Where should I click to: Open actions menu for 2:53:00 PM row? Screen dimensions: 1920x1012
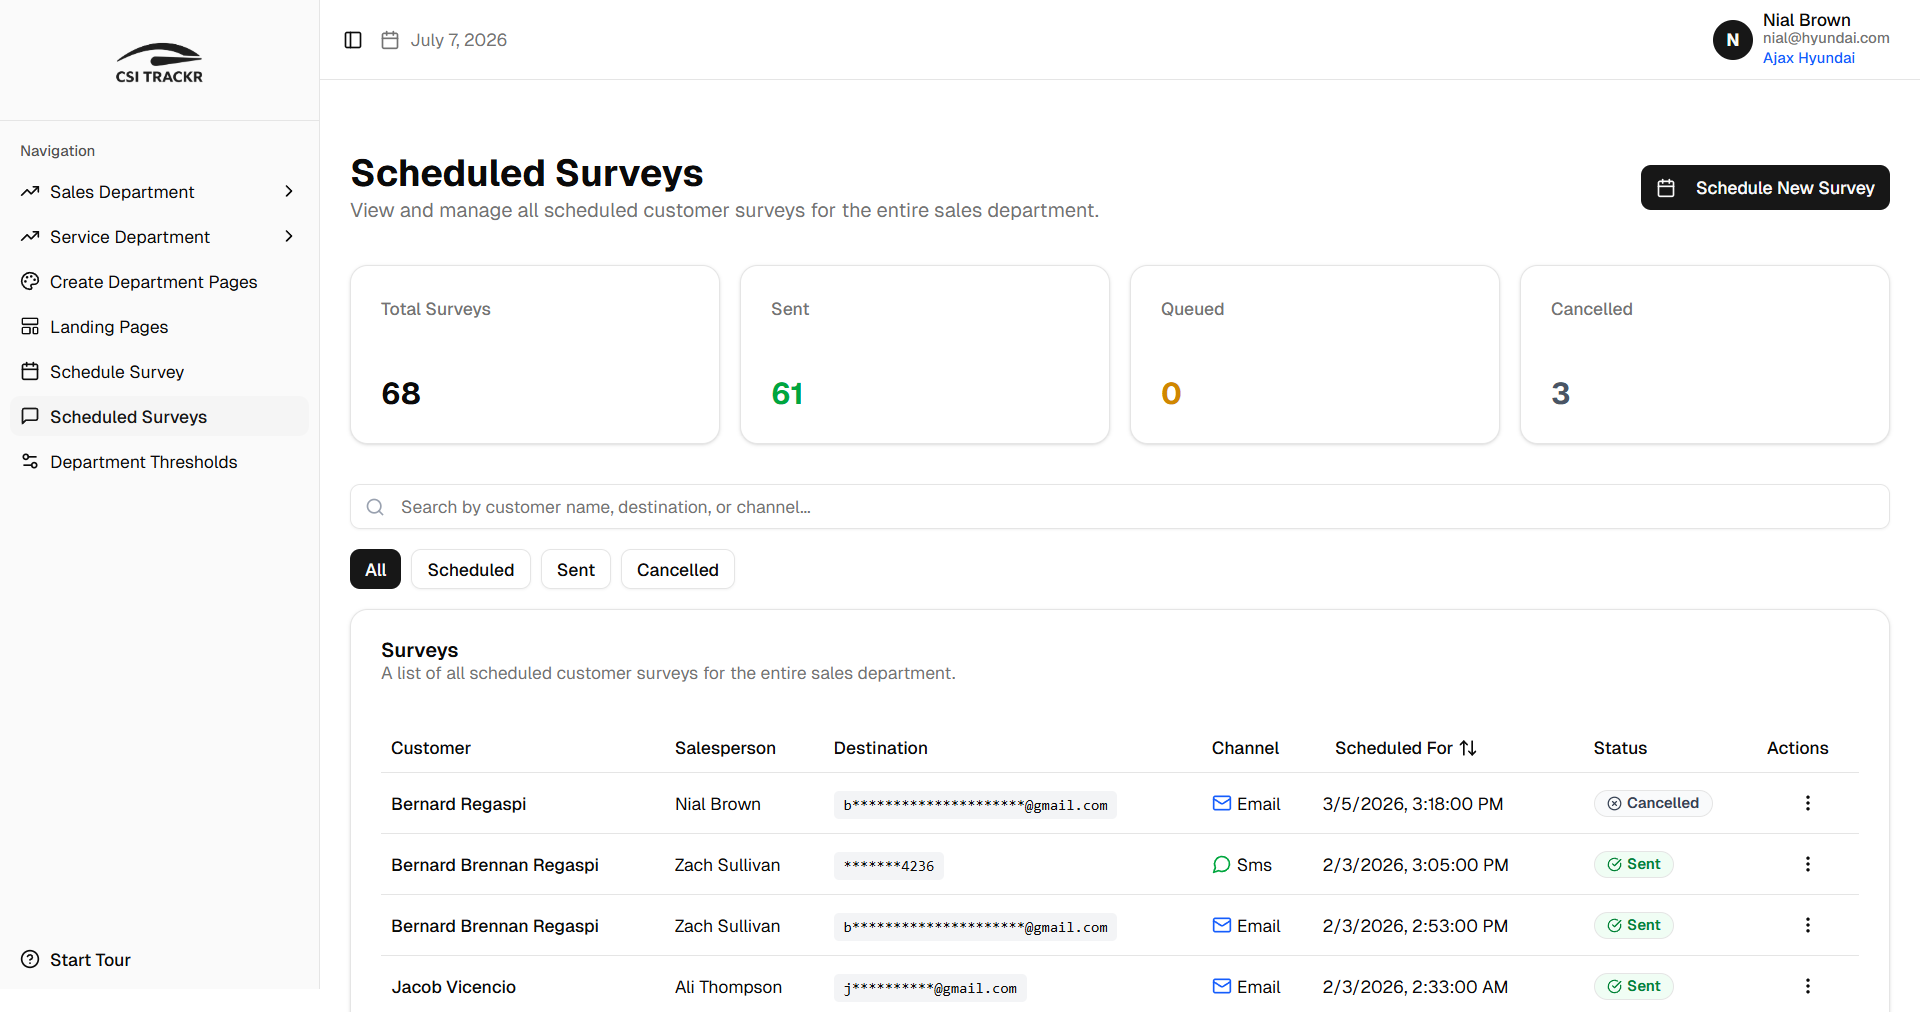1807,925
